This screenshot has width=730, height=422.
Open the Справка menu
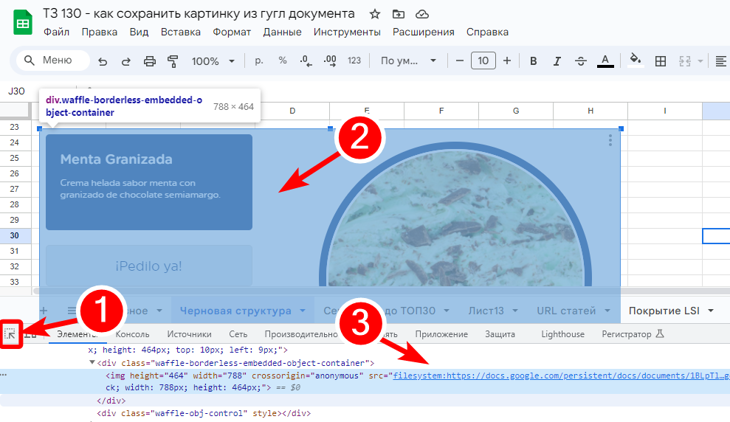[x=487, y=32]
